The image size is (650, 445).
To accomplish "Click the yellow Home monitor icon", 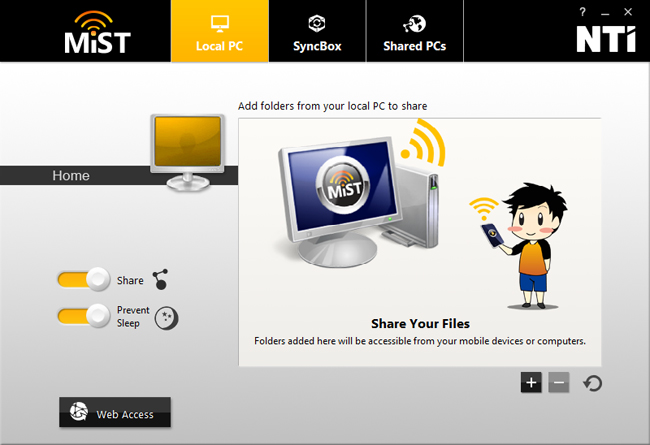I will click(188, 152).
